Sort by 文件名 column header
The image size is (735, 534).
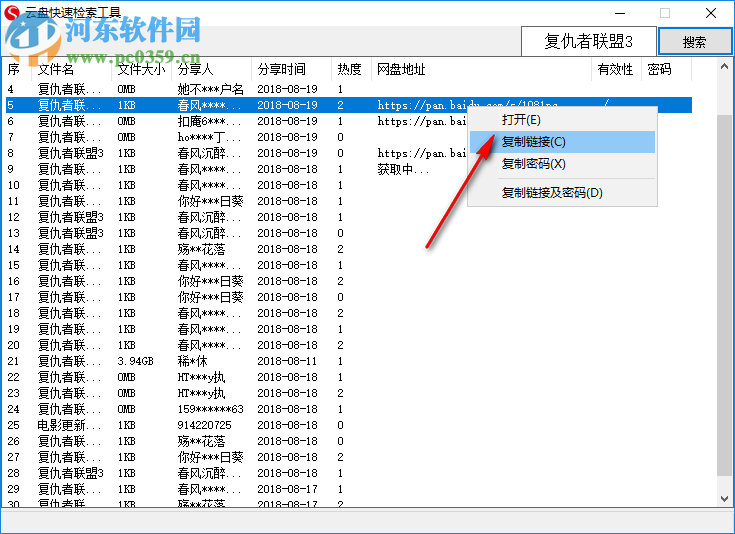click(x=71, y=69)
